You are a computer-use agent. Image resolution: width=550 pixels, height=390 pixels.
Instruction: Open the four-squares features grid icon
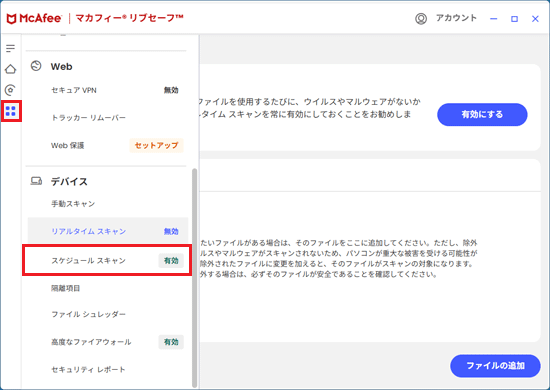pos(11,111)
